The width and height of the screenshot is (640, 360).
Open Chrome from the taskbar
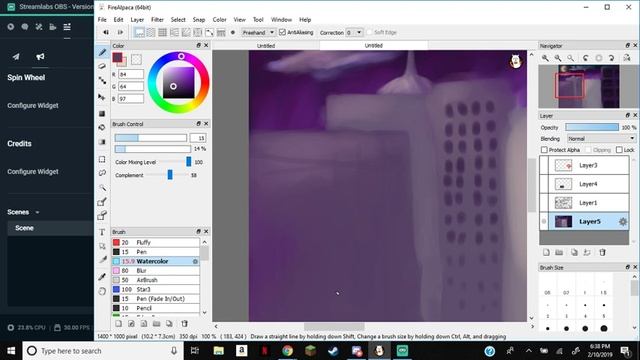287,351
